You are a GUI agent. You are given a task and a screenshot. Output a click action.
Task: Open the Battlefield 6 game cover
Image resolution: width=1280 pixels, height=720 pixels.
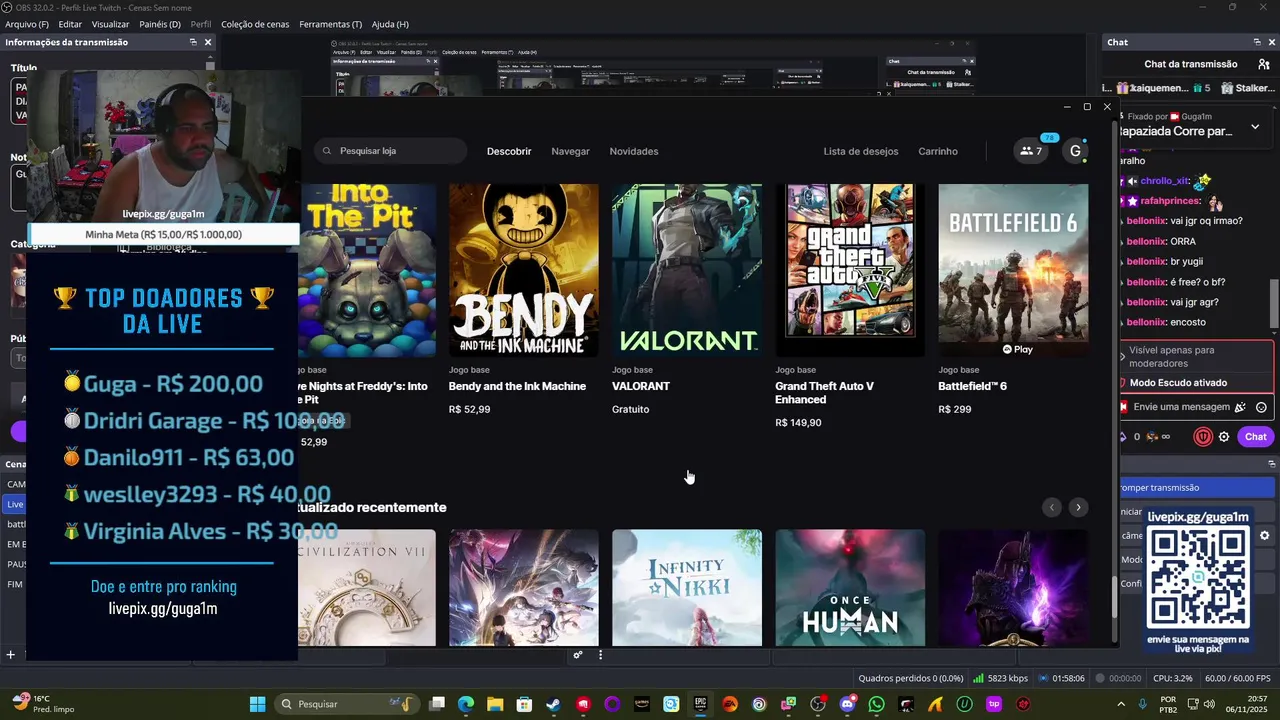point(1013,270)
